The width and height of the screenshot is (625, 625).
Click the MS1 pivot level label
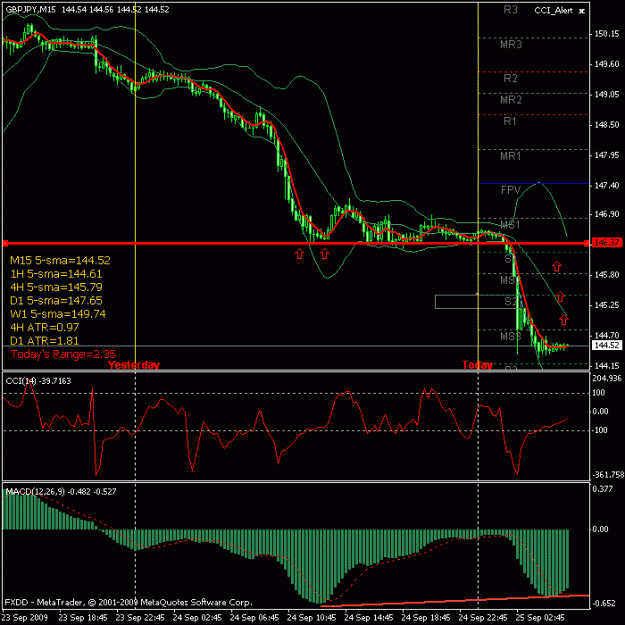511,225
